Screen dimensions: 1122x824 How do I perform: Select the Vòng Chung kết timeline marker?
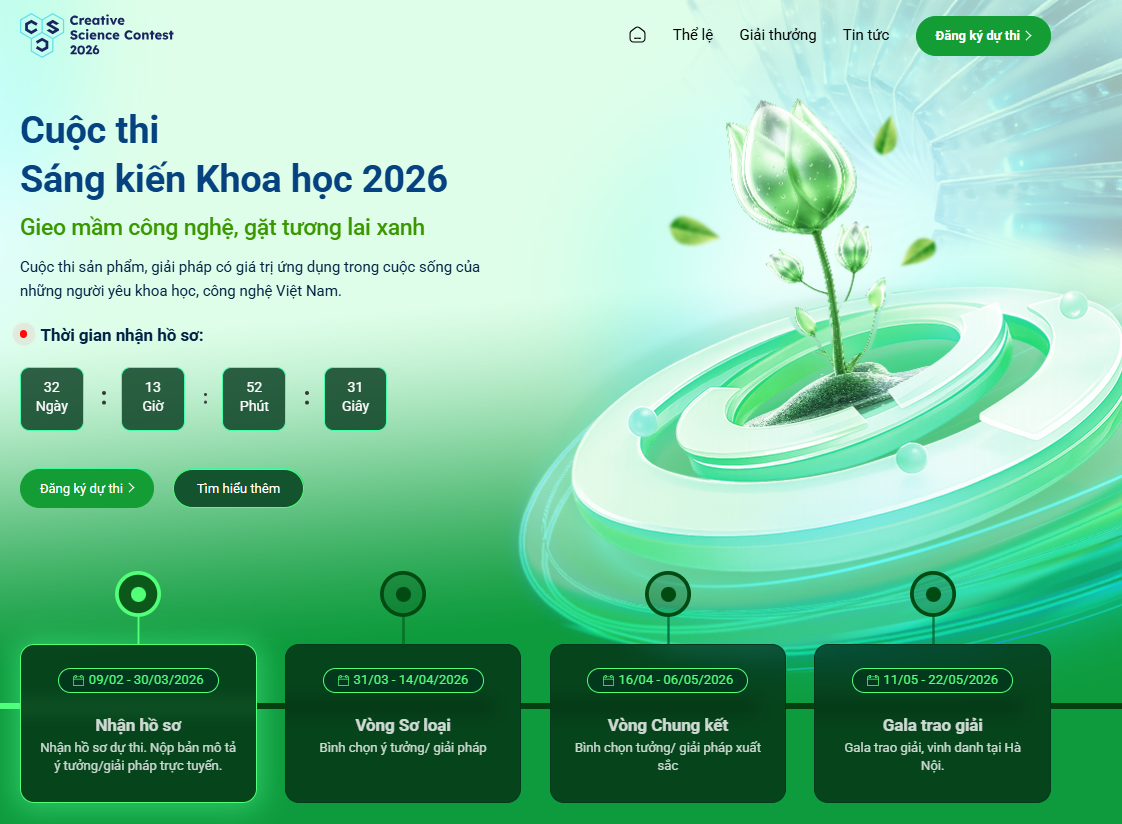pyautogui.click(x=668, y=594)
